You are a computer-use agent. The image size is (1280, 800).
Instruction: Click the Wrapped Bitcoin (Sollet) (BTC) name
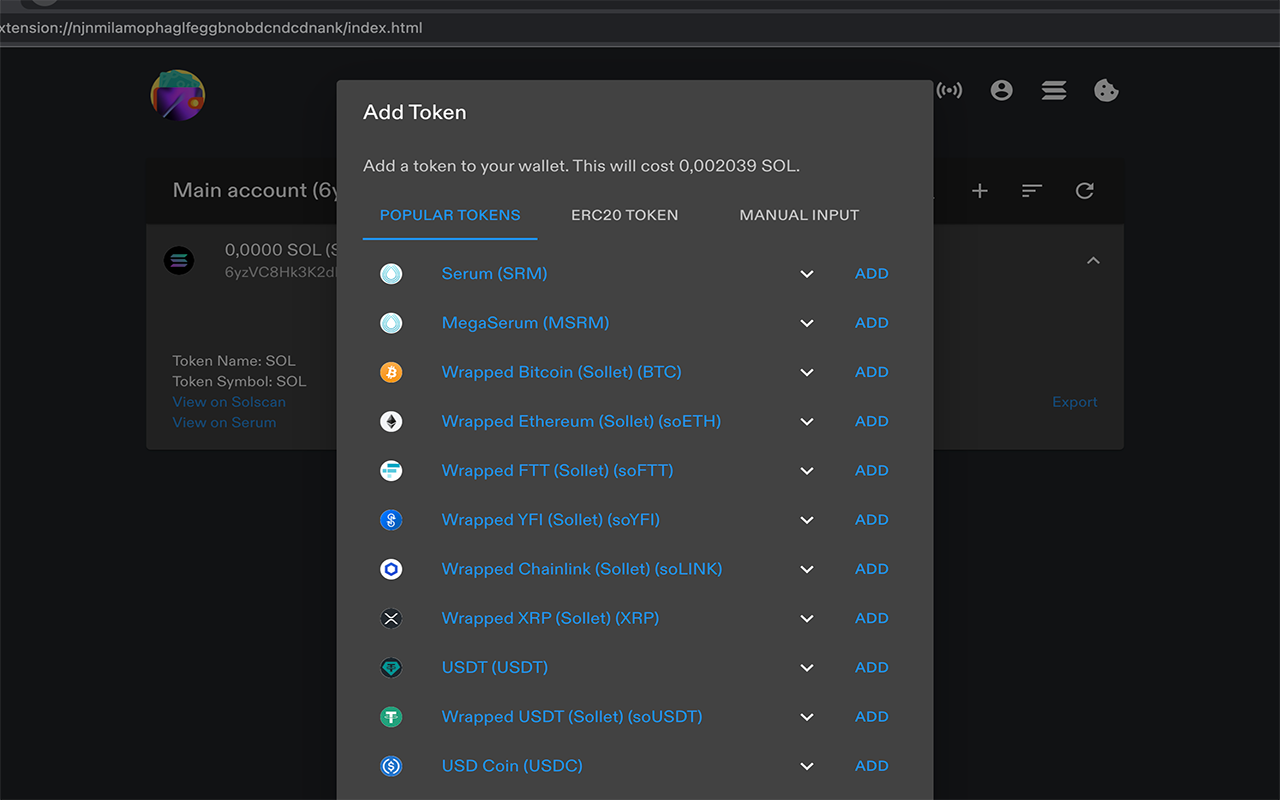pos(561,372)
